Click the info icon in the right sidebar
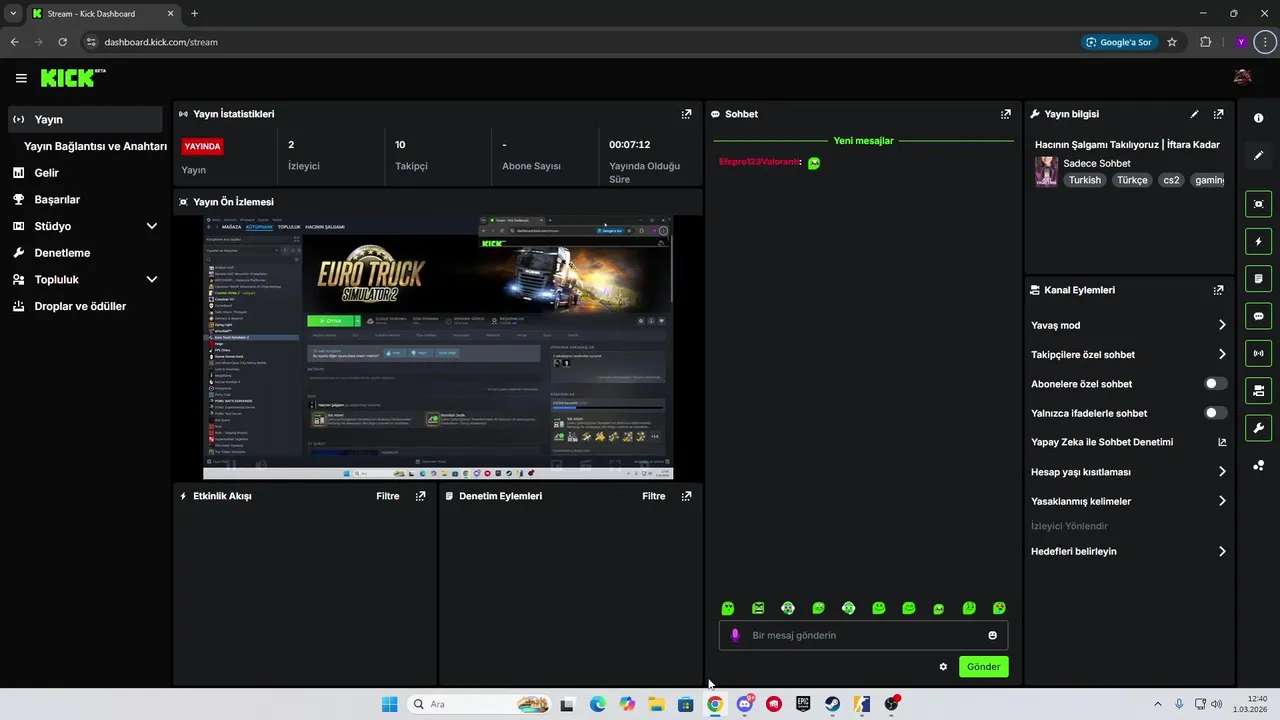The image size is (1280, 720). pyautogui.click(x=1258, y=118)
